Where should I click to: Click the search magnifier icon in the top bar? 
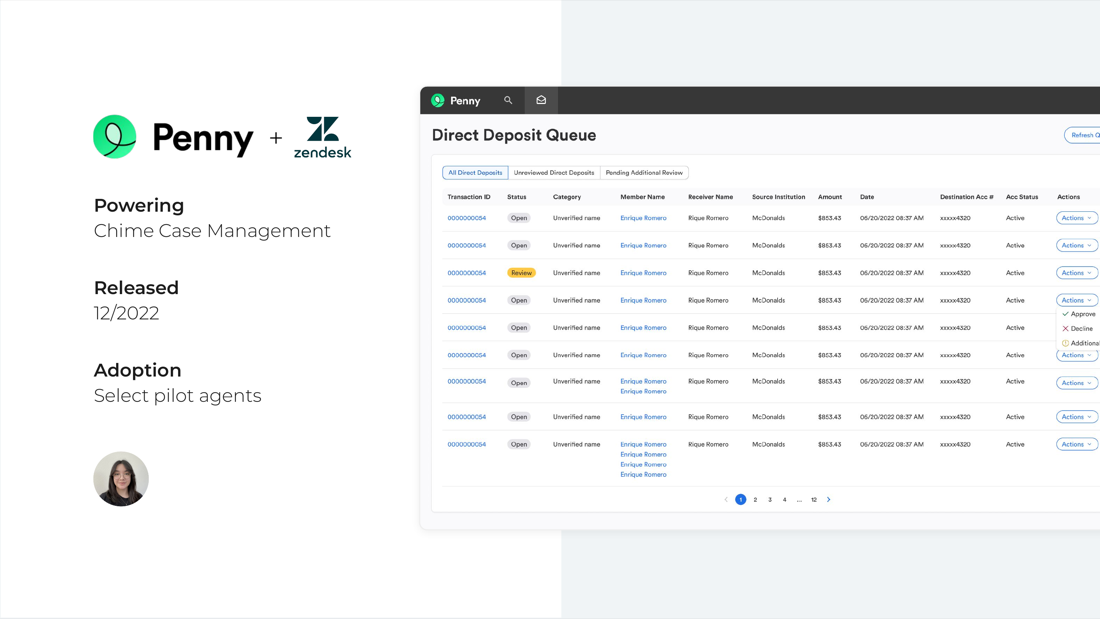[x=508, y=100]
